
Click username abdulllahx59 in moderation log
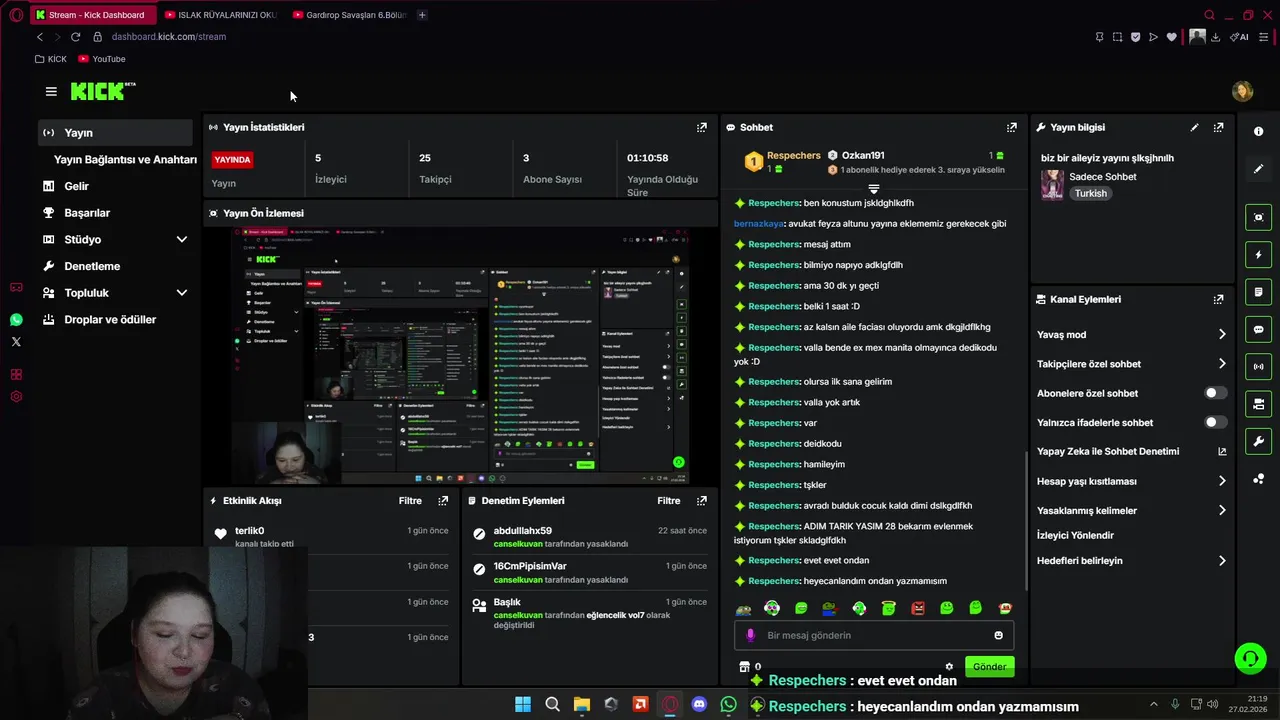tap(522, 531)
